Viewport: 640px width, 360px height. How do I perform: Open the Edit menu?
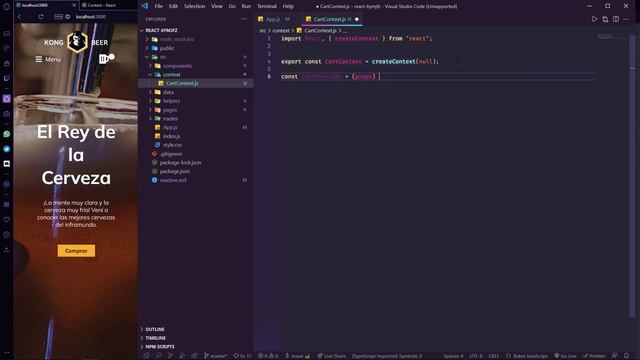[x=173, y=6]
